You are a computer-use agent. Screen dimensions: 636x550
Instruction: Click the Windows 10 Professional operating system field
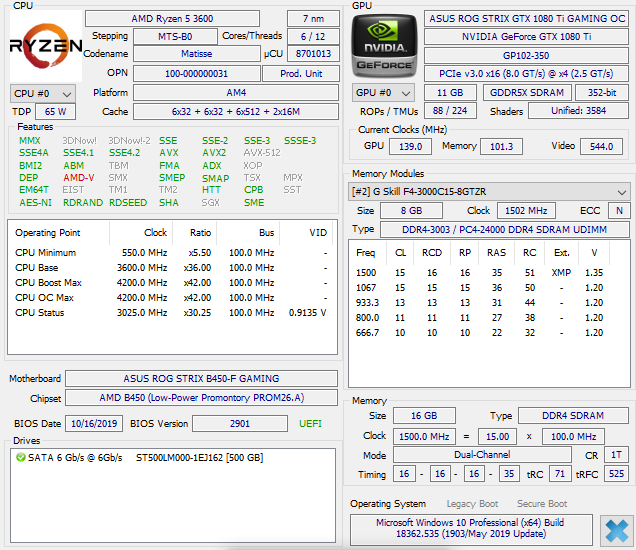470,530
